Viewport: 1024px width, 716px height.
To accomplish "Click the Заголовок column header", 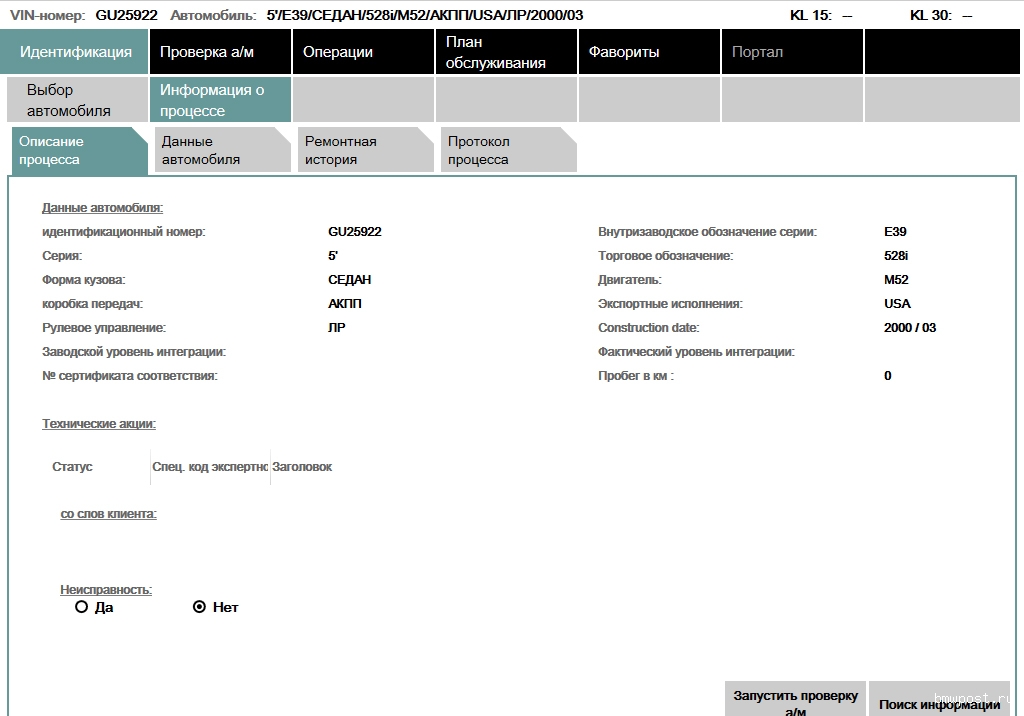I will pos(302,467).
